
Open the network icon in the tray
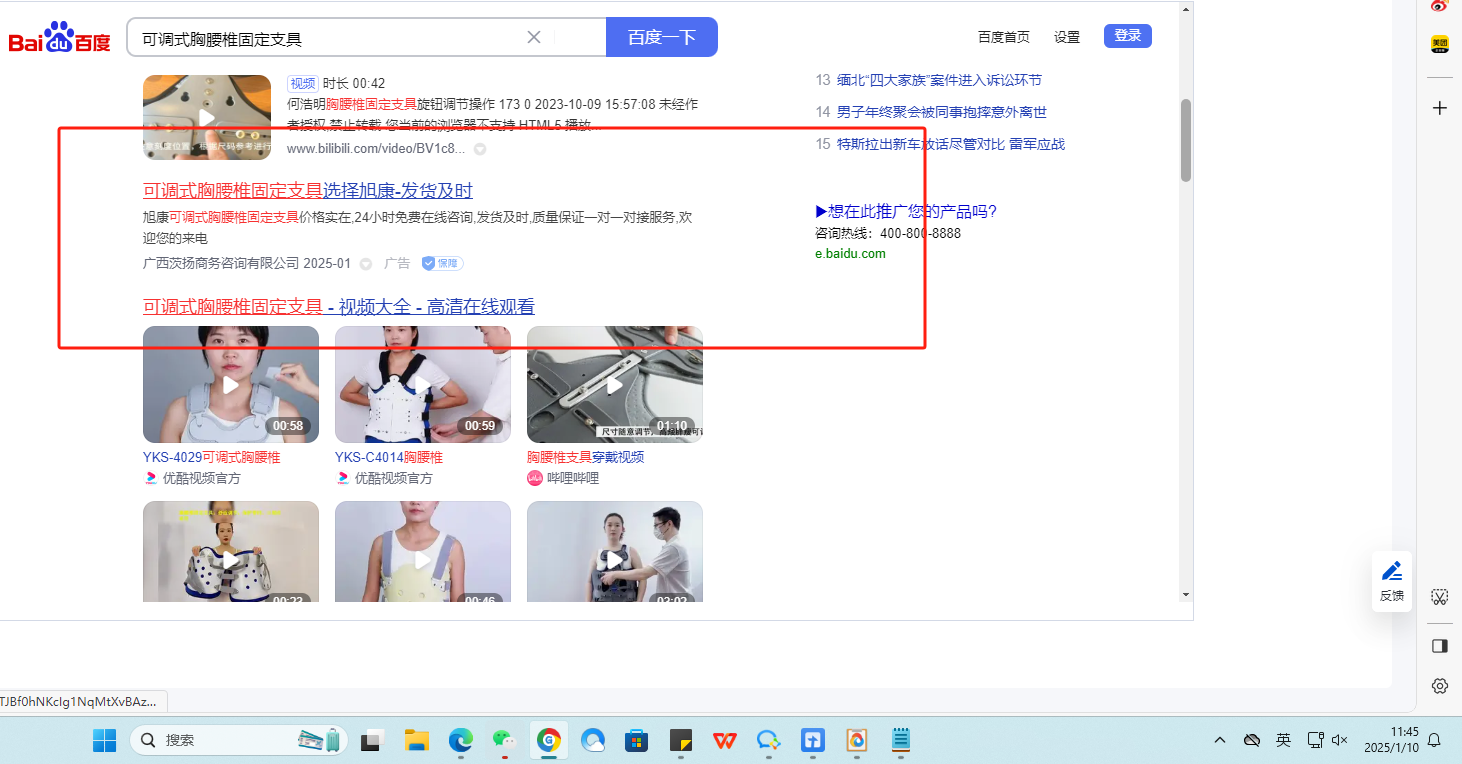[x=1316, y=741]
